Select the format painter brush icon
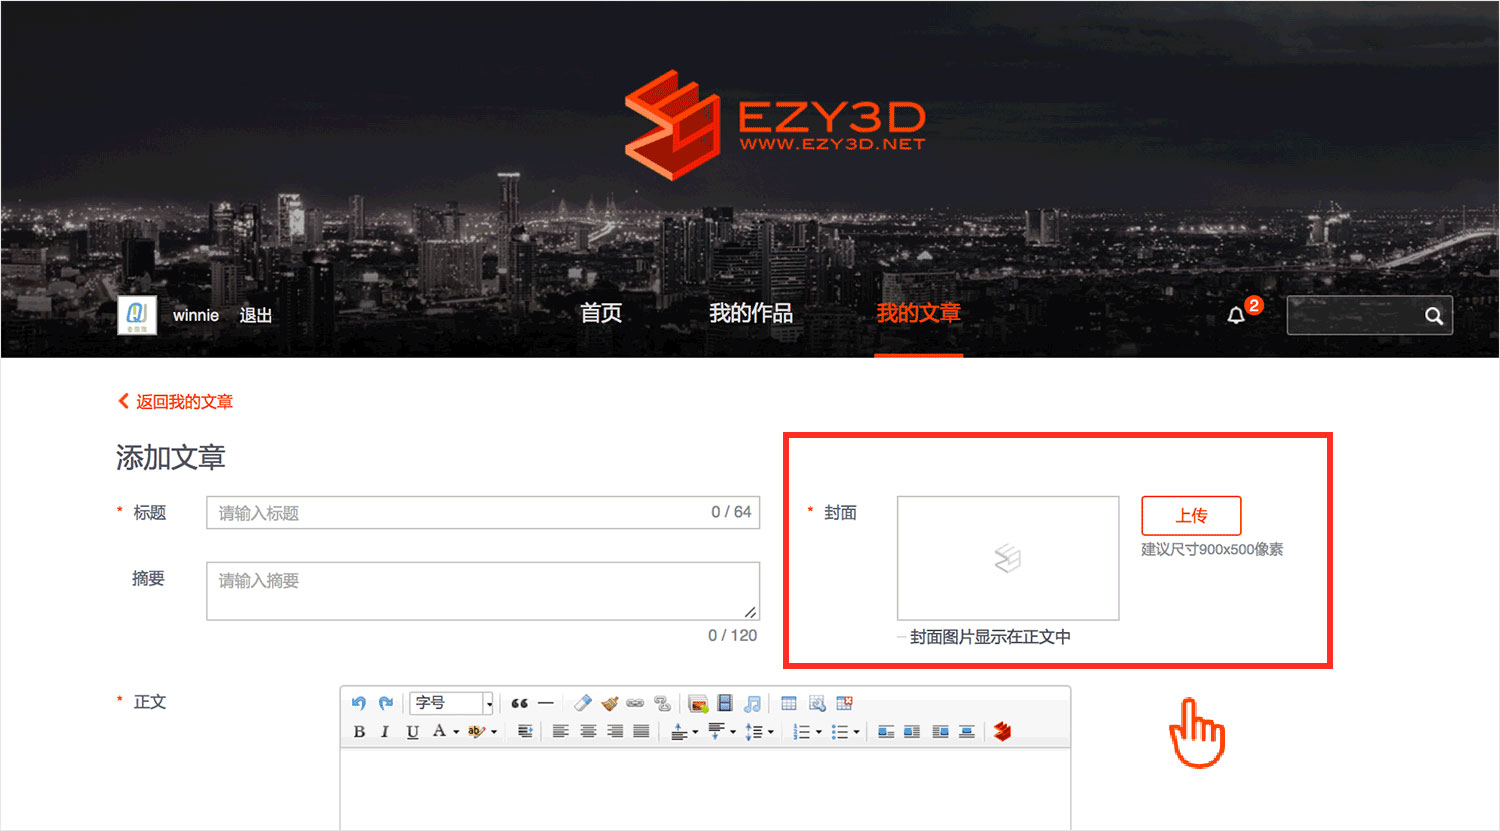This screenshot has width=1500, height=831. tap(610, 703)
